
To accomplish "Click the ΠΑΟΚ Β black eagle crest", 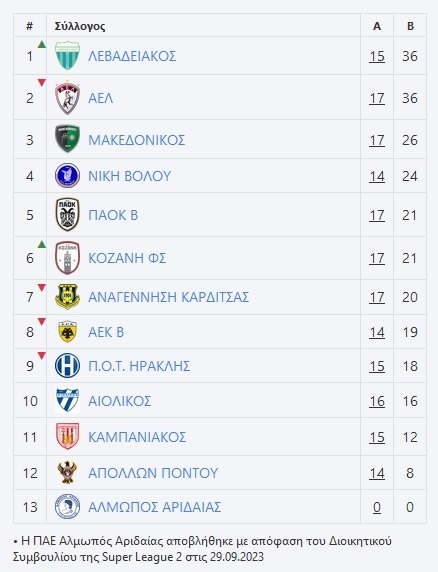I will (67, 215).
